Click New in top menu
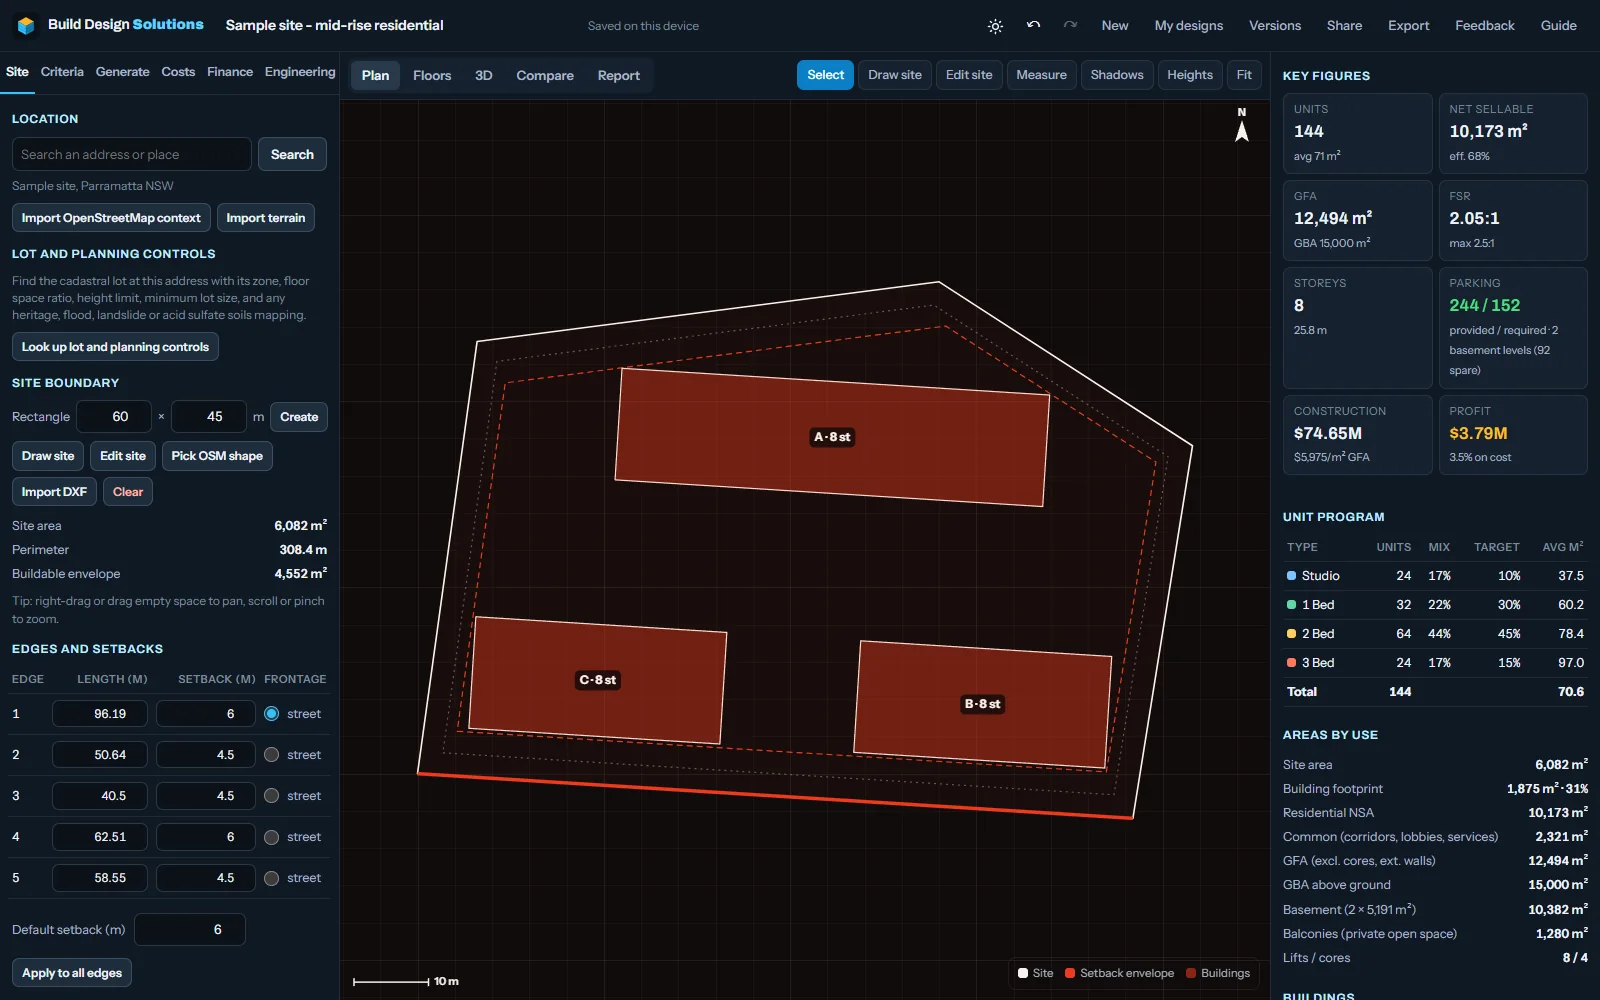Screen dimensions: 1600x1000 coord(1115,26)
